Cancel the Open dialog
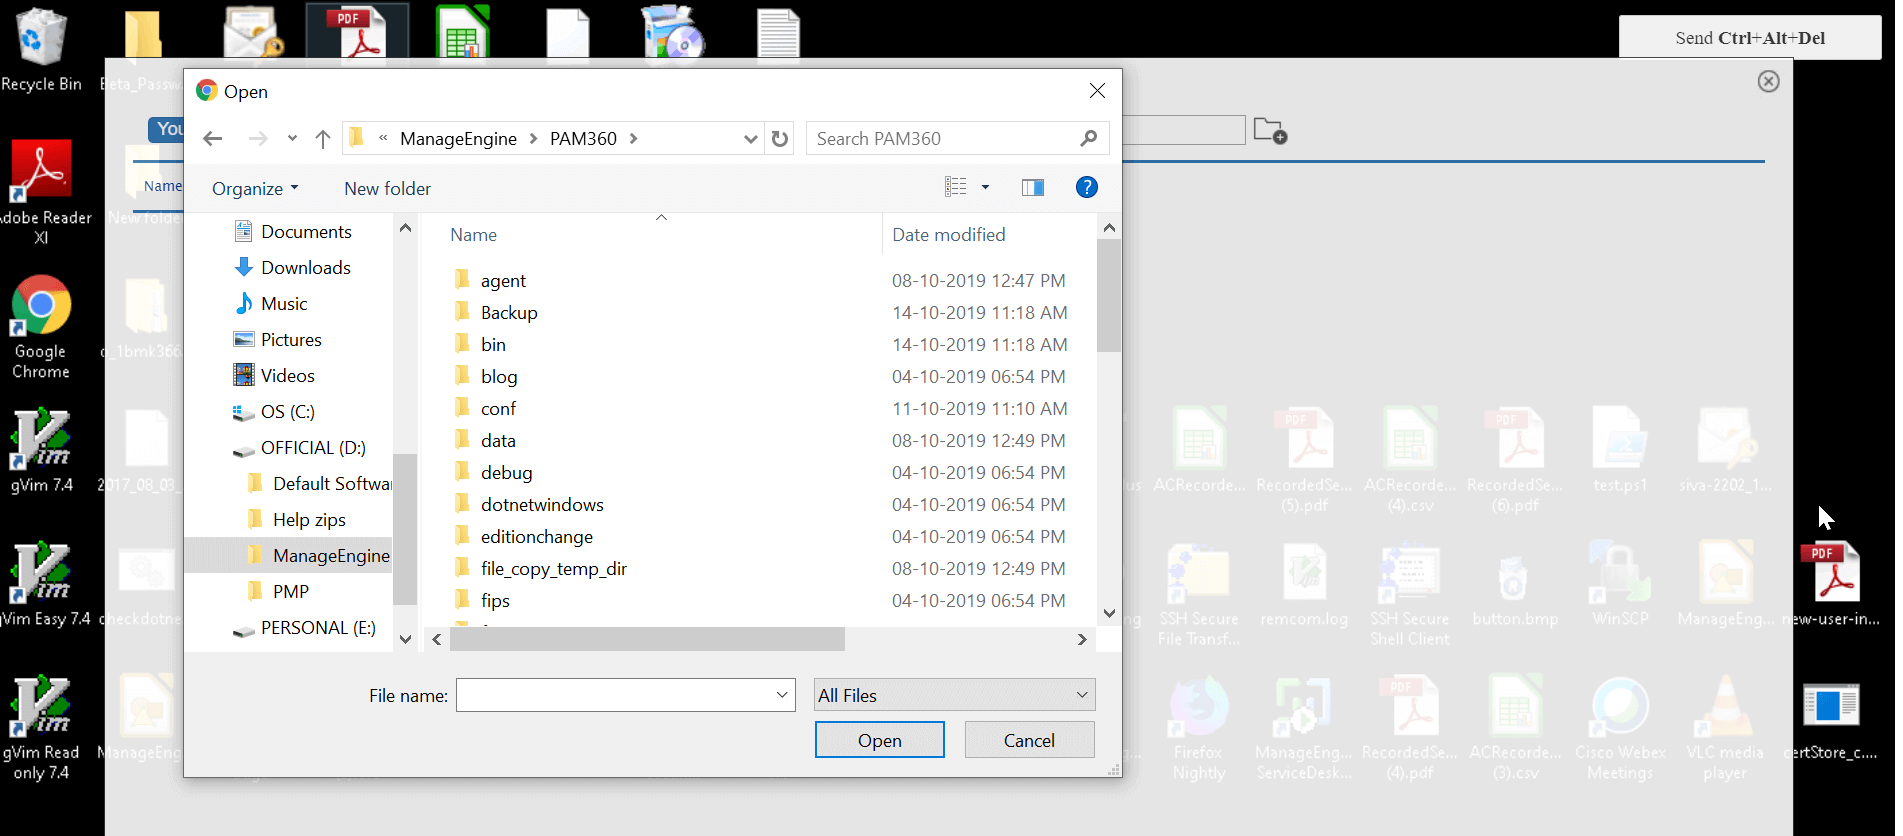The width and height of the screenshot is (1903, 836). (x=1029, y=740)
